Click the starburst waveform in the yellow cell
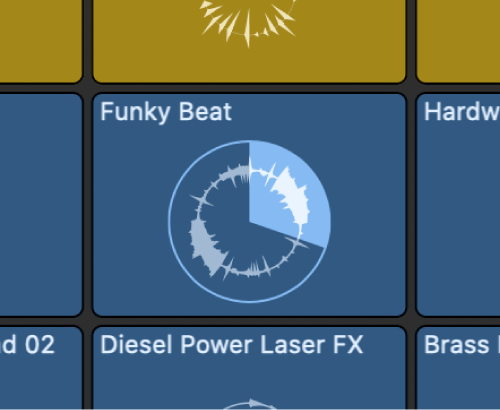 point(248,22)
